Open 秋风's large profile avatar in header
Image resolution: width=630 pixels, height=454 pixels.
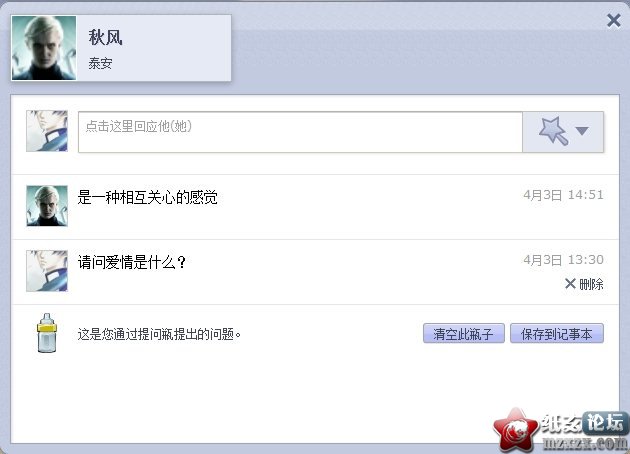(x=44, y=48)
